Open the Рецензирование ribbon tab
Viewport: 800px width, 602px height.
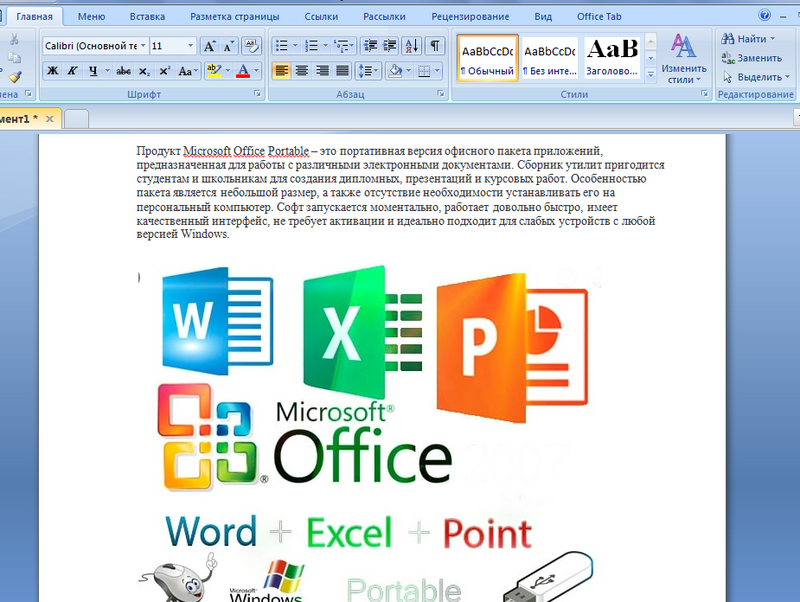click(x=470, y=16)
